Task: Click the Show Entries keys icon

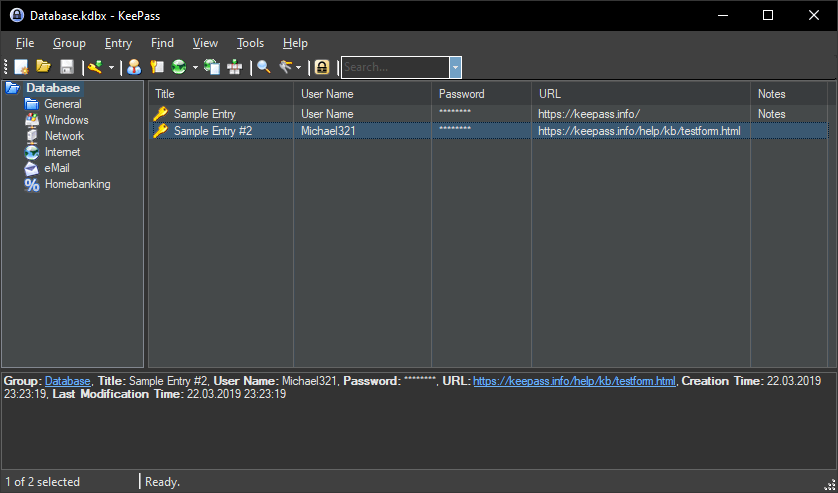Action: [x=286, y=67]
